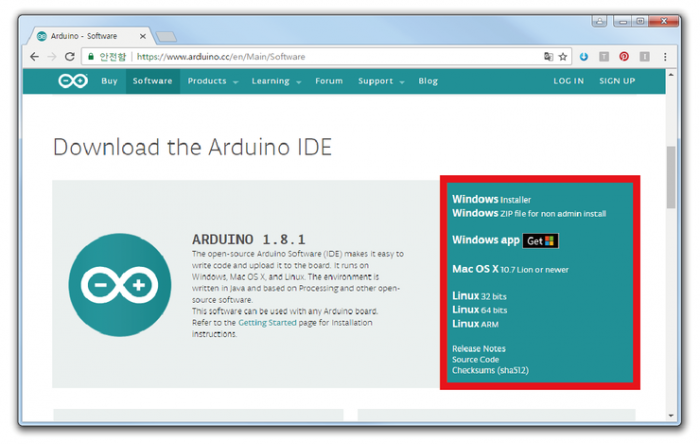
Task: Download Linux ARM version
Action: click(475, 324)
